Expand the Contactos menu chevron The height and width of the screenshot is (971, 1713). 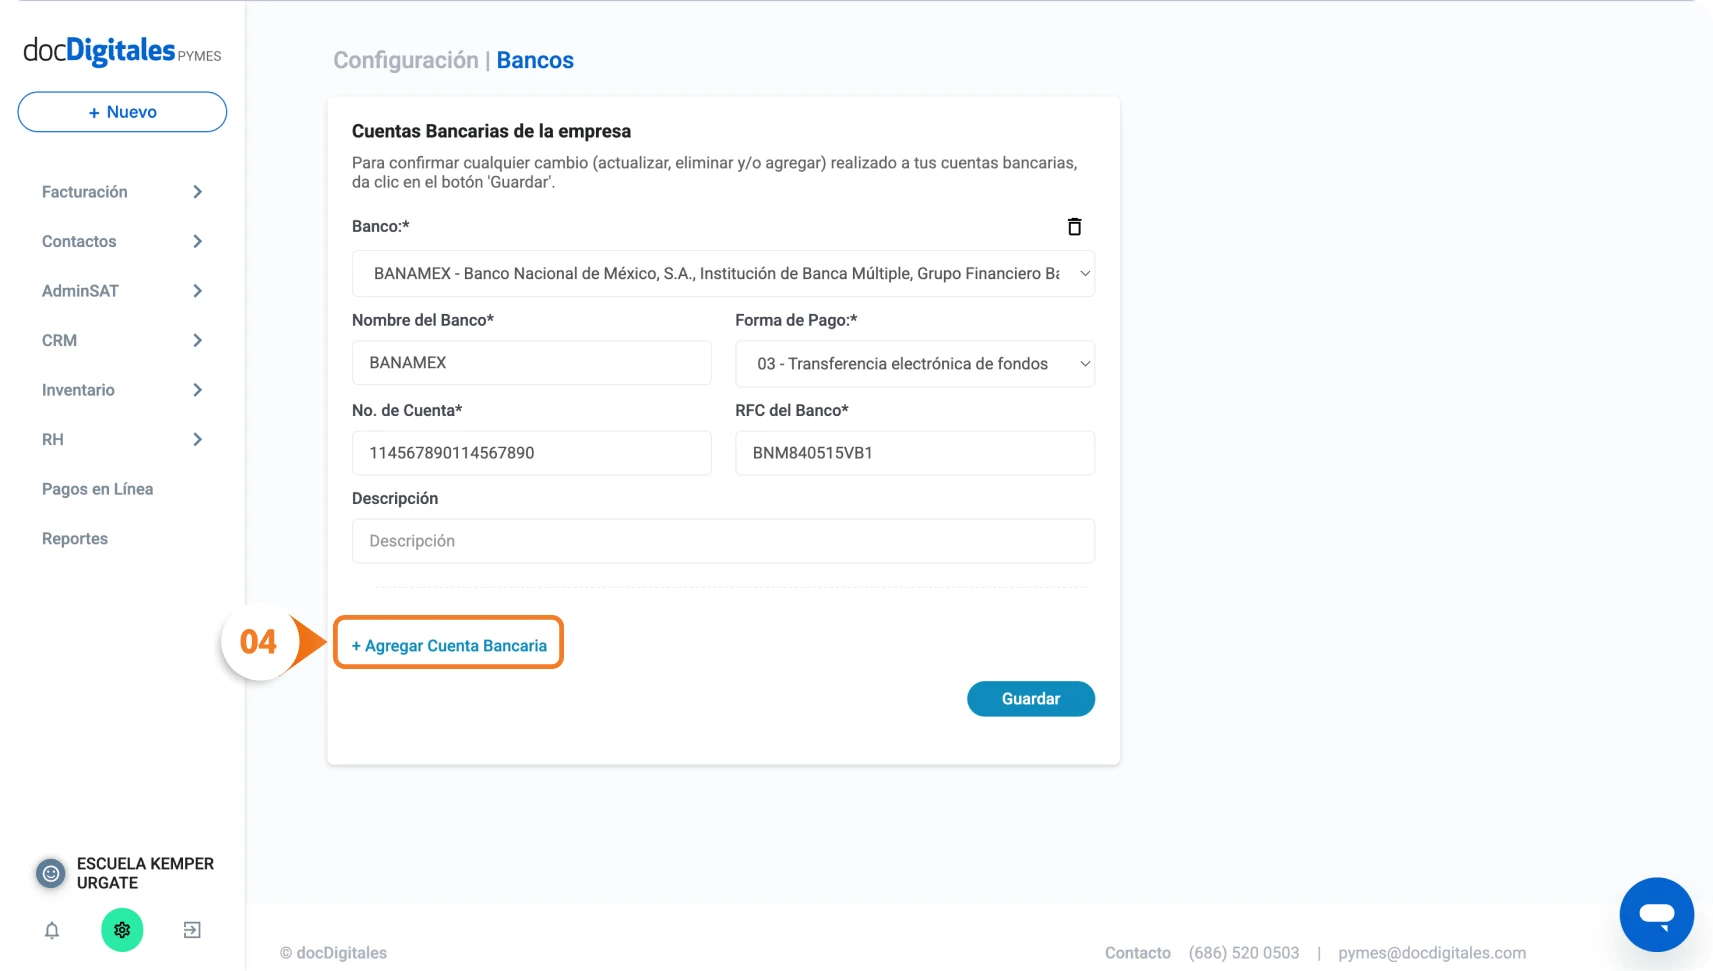click(197, 241)
